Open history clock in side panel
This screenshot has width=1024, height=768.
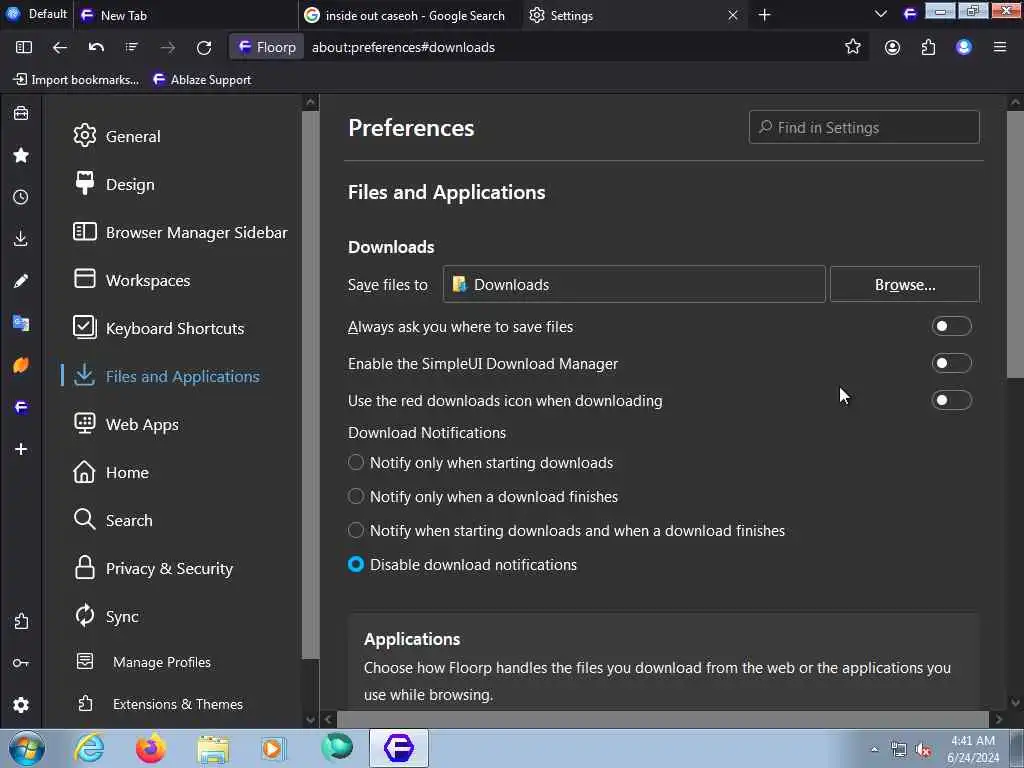[21, 197]
